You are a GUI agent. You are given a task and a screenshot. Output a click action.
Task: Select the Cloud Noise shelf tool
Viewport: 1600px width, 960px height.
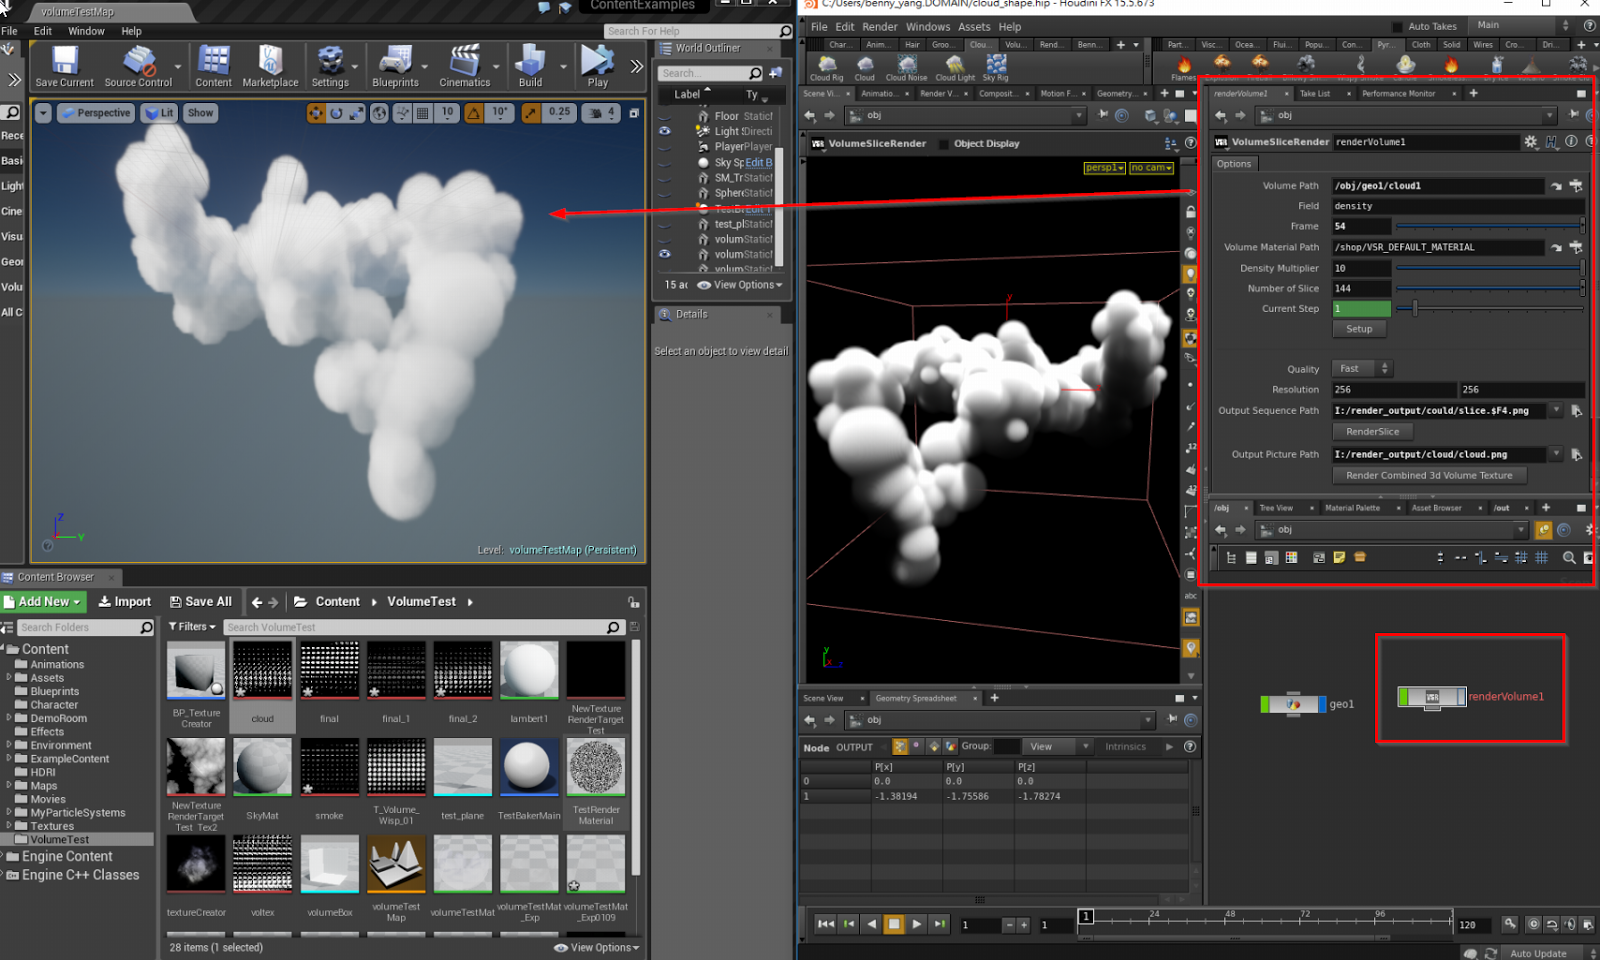pos(906,67)
